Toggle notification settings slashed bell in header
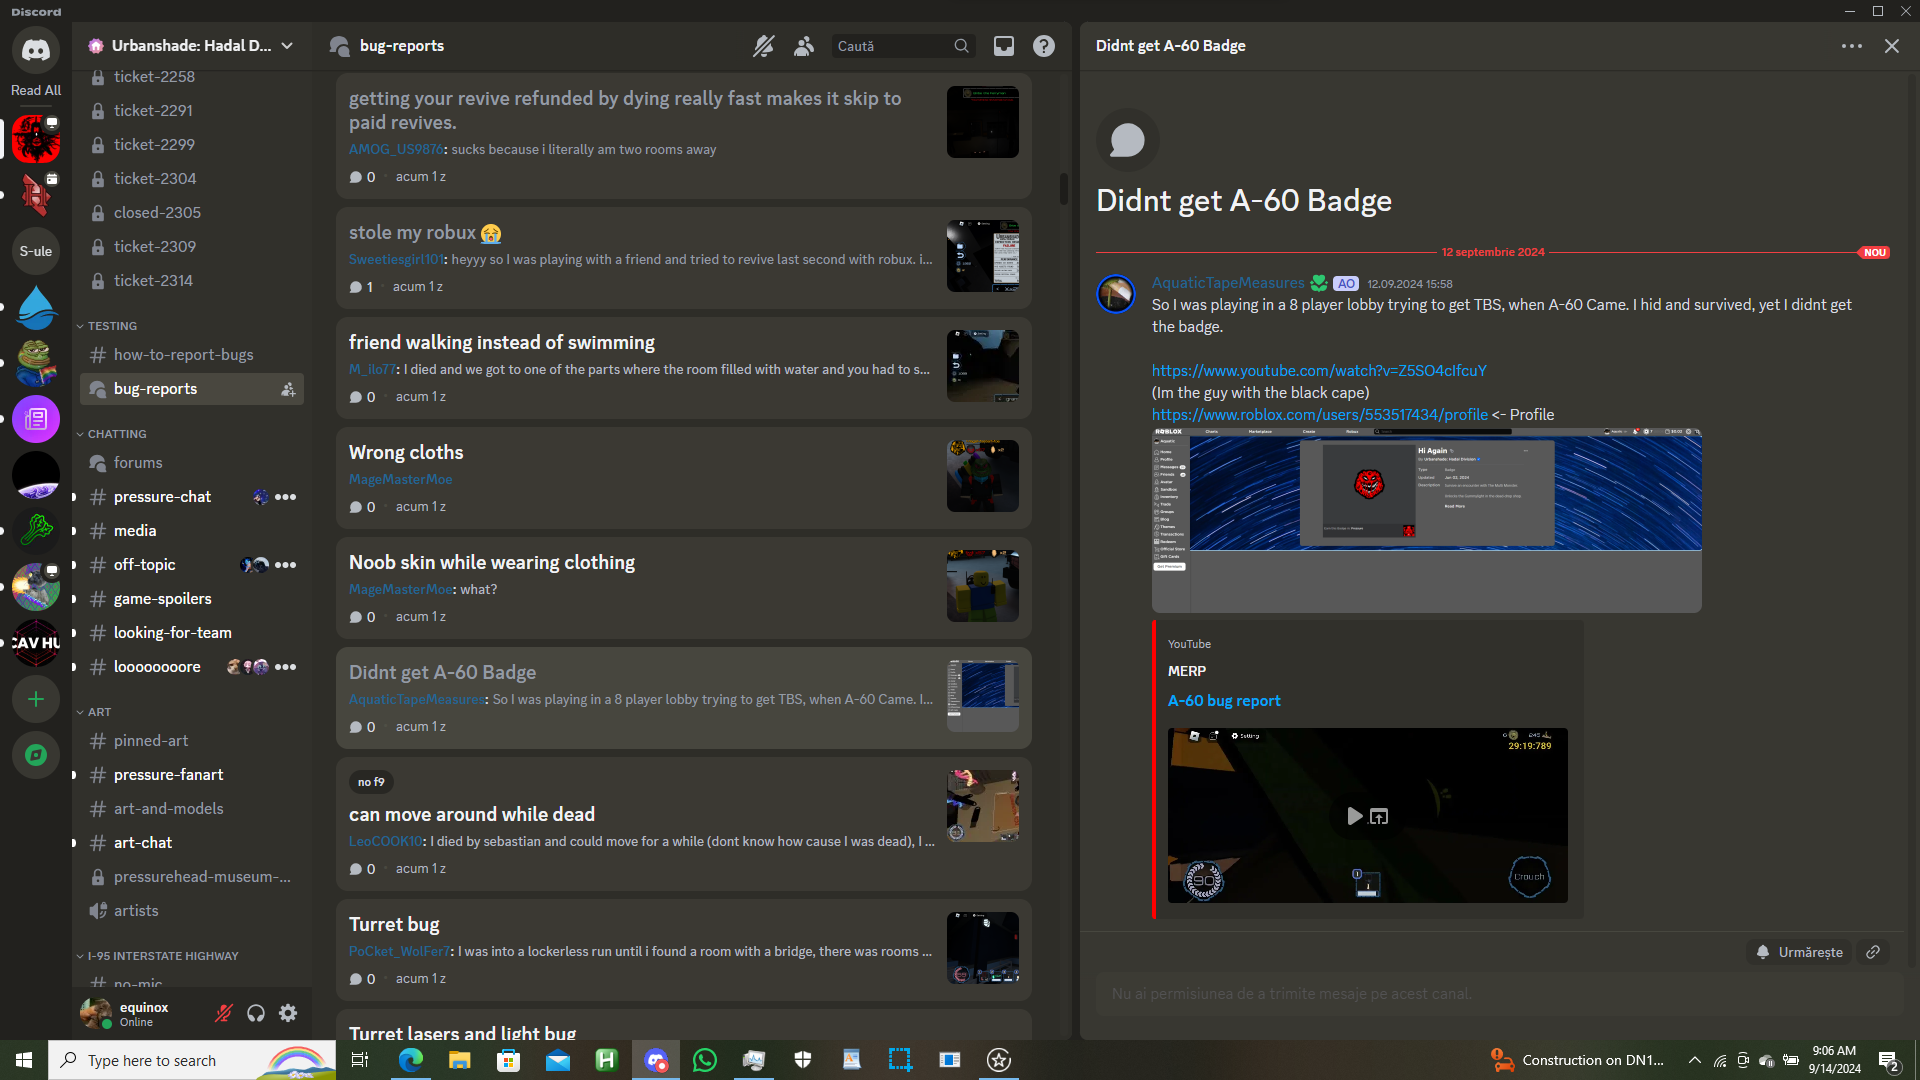 (763, 46)
